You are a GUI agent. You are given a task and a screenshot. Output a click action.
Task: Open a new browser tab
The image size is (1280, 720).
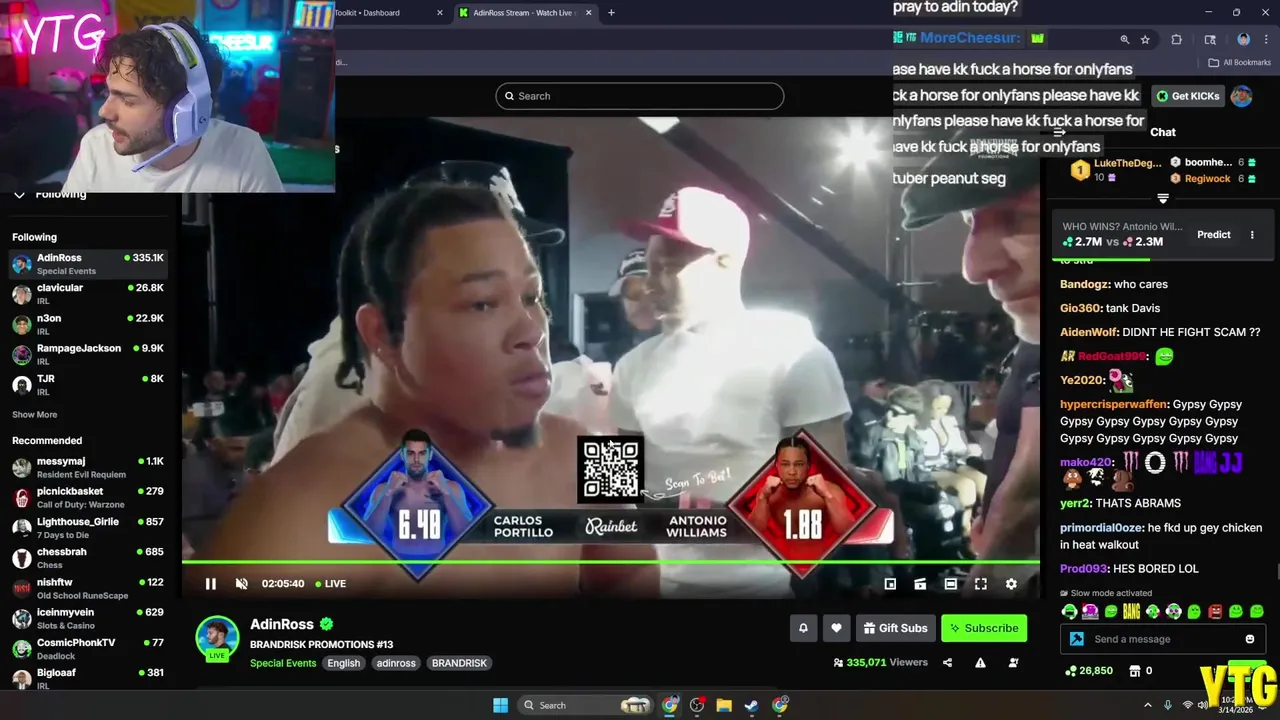pos(611,13)
